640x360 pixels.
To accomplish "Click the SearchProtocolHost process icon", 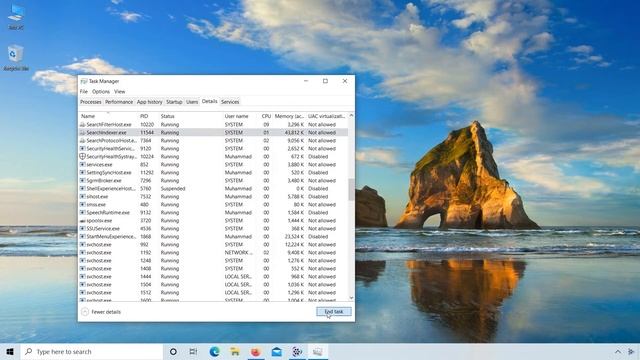I will (82, 140).
